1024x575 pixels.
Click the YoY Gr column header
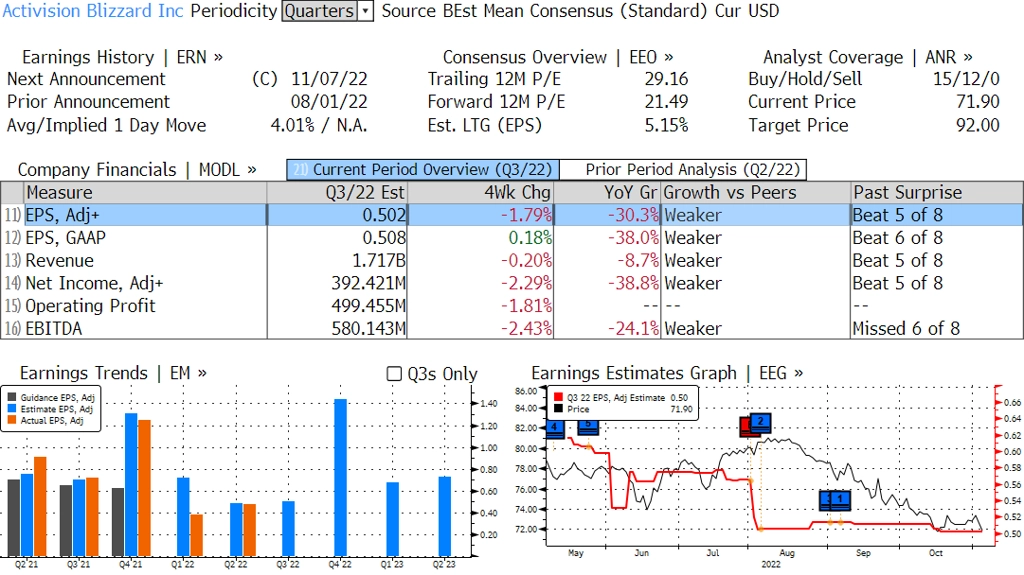pos(607,193)
